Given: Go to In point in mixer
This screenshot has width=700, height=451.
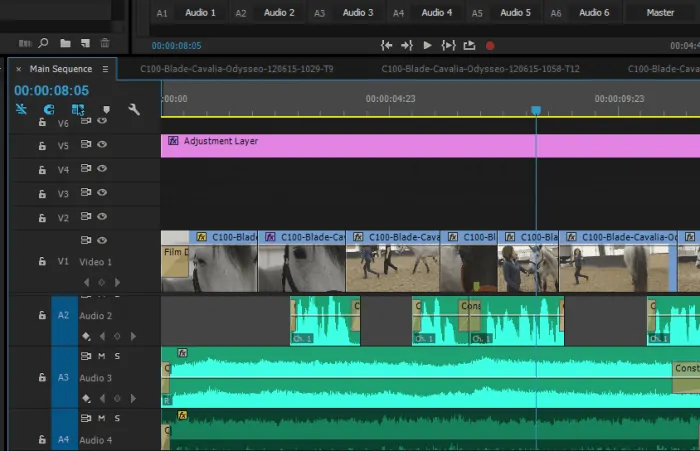Looking at the screenshot, I should [x=387, y=46].
